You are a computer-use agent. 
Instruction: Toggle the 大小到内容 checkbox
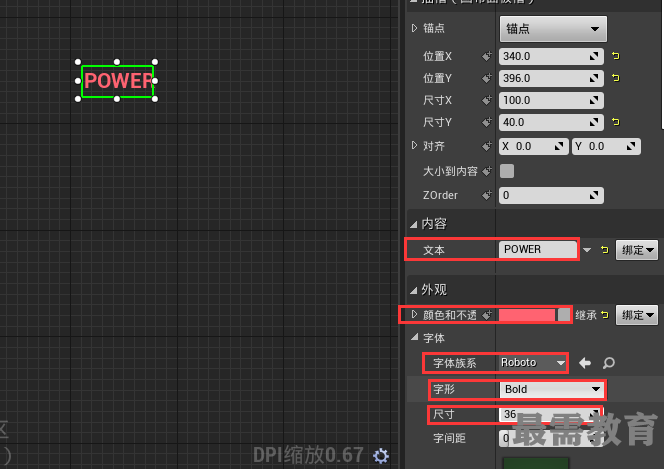pyautogui.click(x=507, y=171)
